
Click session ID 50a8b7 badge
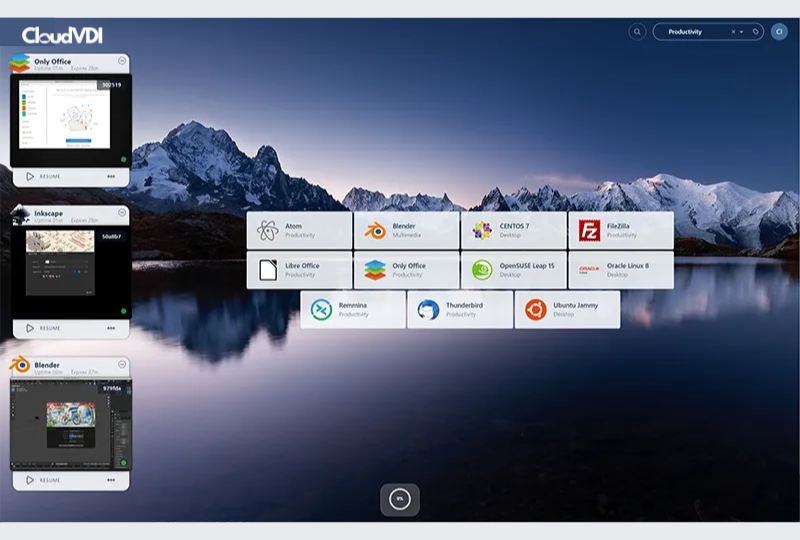[111, 236]
